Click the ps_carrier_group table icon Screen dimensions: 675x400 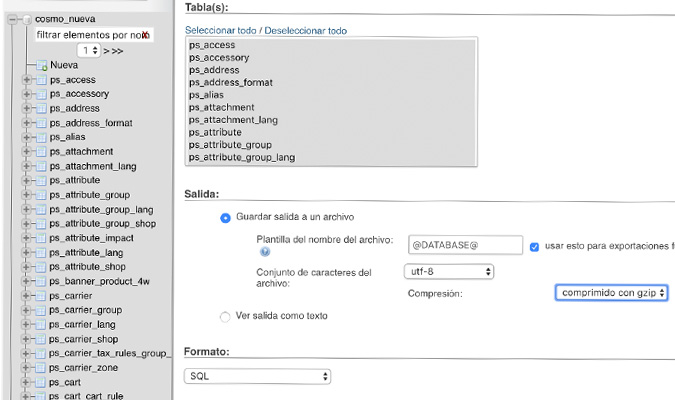(x=40, y=310)
